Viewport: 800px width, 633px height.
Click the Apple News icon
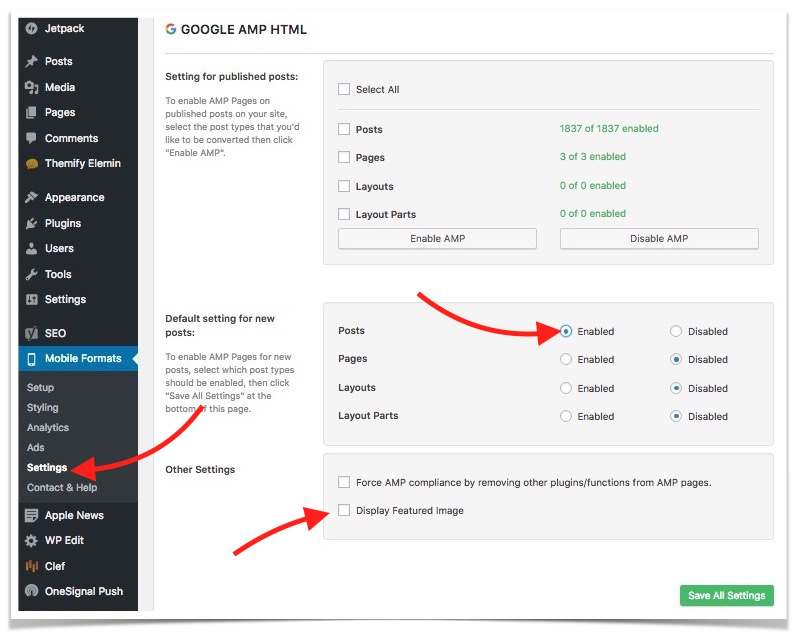click(32, 516)
